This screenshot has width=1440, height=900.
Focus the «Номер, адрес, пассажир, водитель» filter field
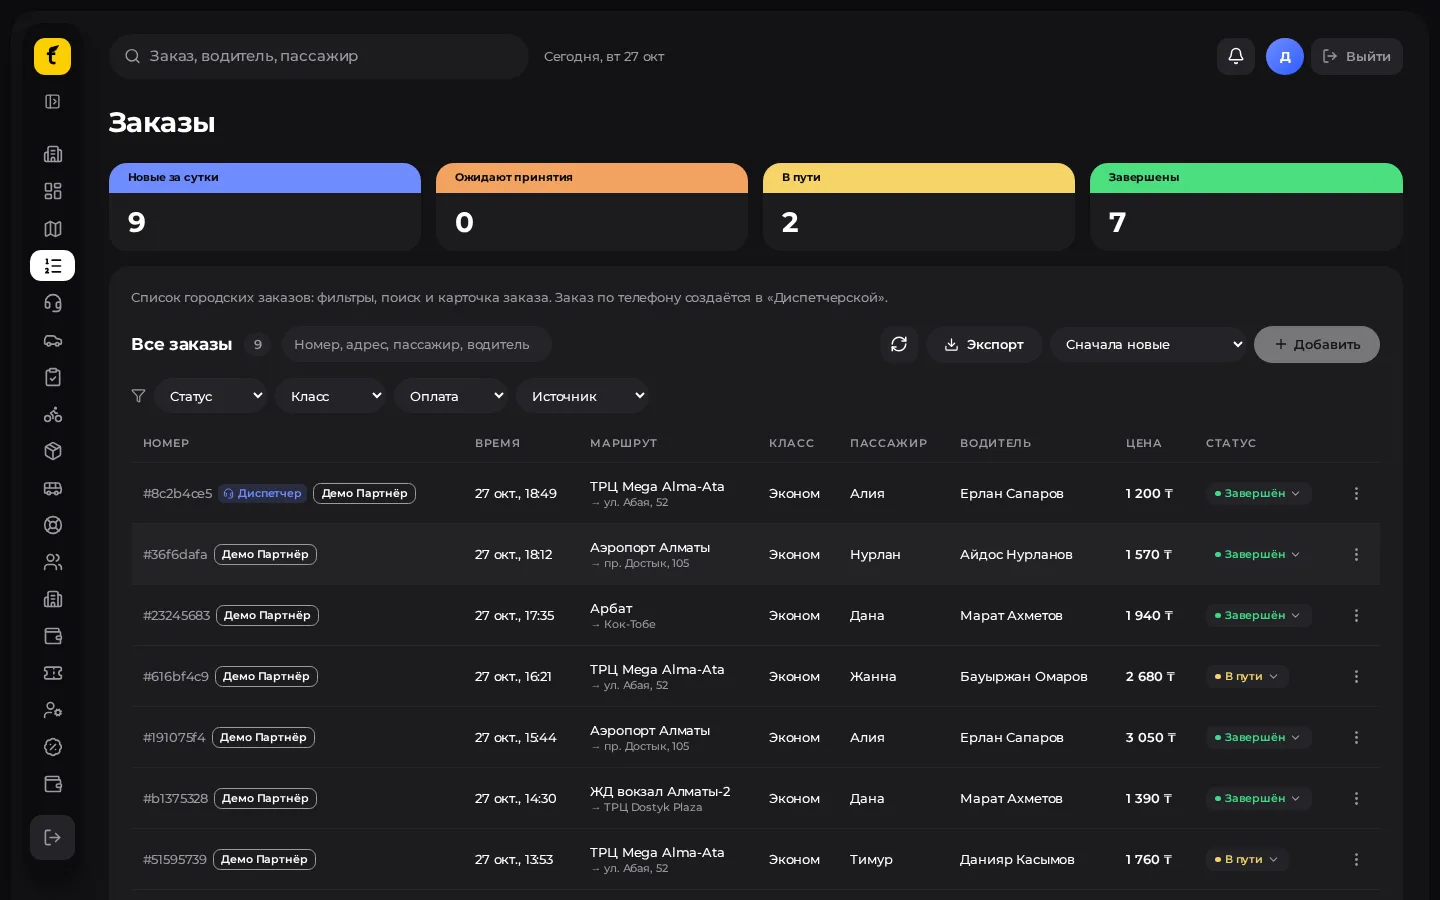point(416,344)
